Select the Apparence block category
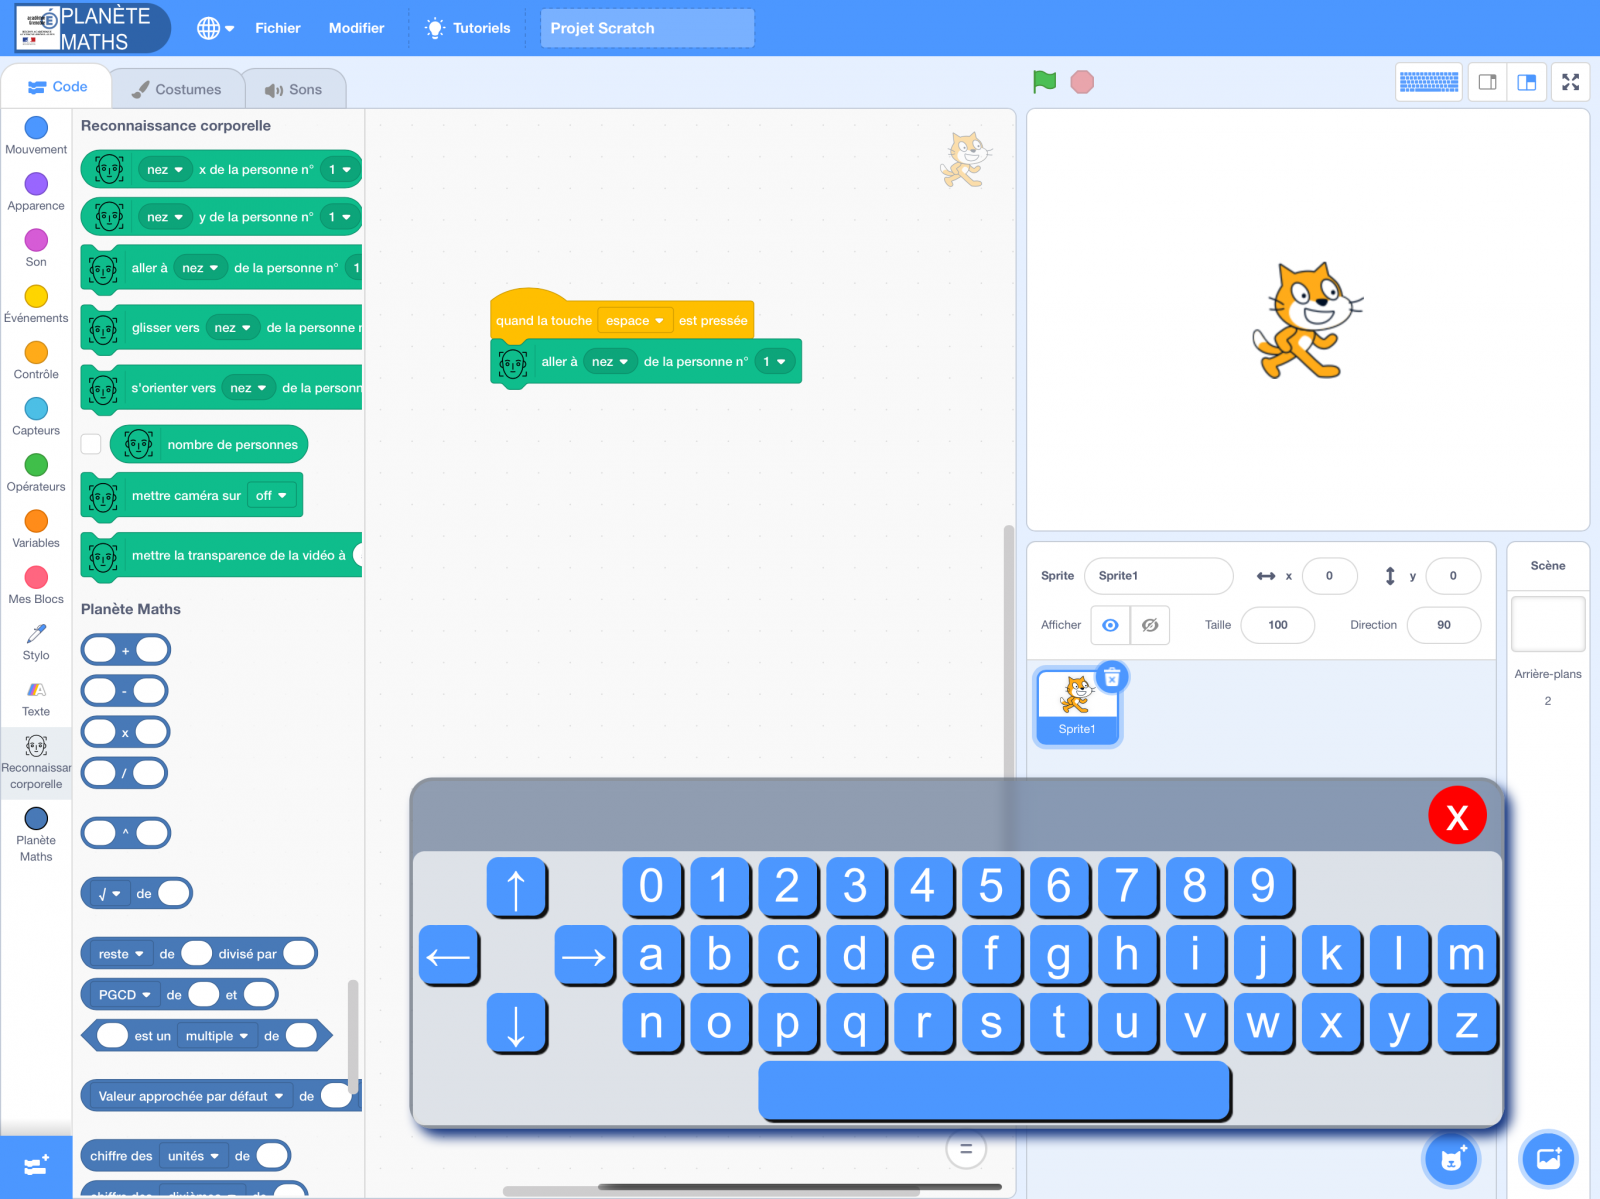This screenshot has width=1600, height=1199. coord(36,192)
